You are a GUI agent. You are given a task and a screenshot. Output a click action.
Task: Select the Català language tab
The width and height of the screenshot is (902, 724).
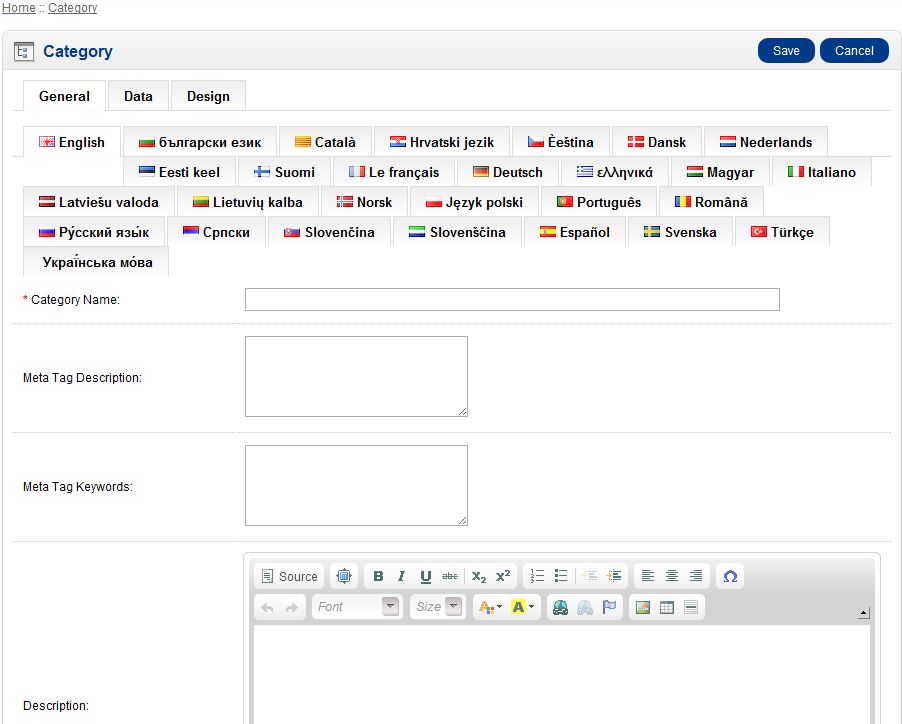[325, 142]
